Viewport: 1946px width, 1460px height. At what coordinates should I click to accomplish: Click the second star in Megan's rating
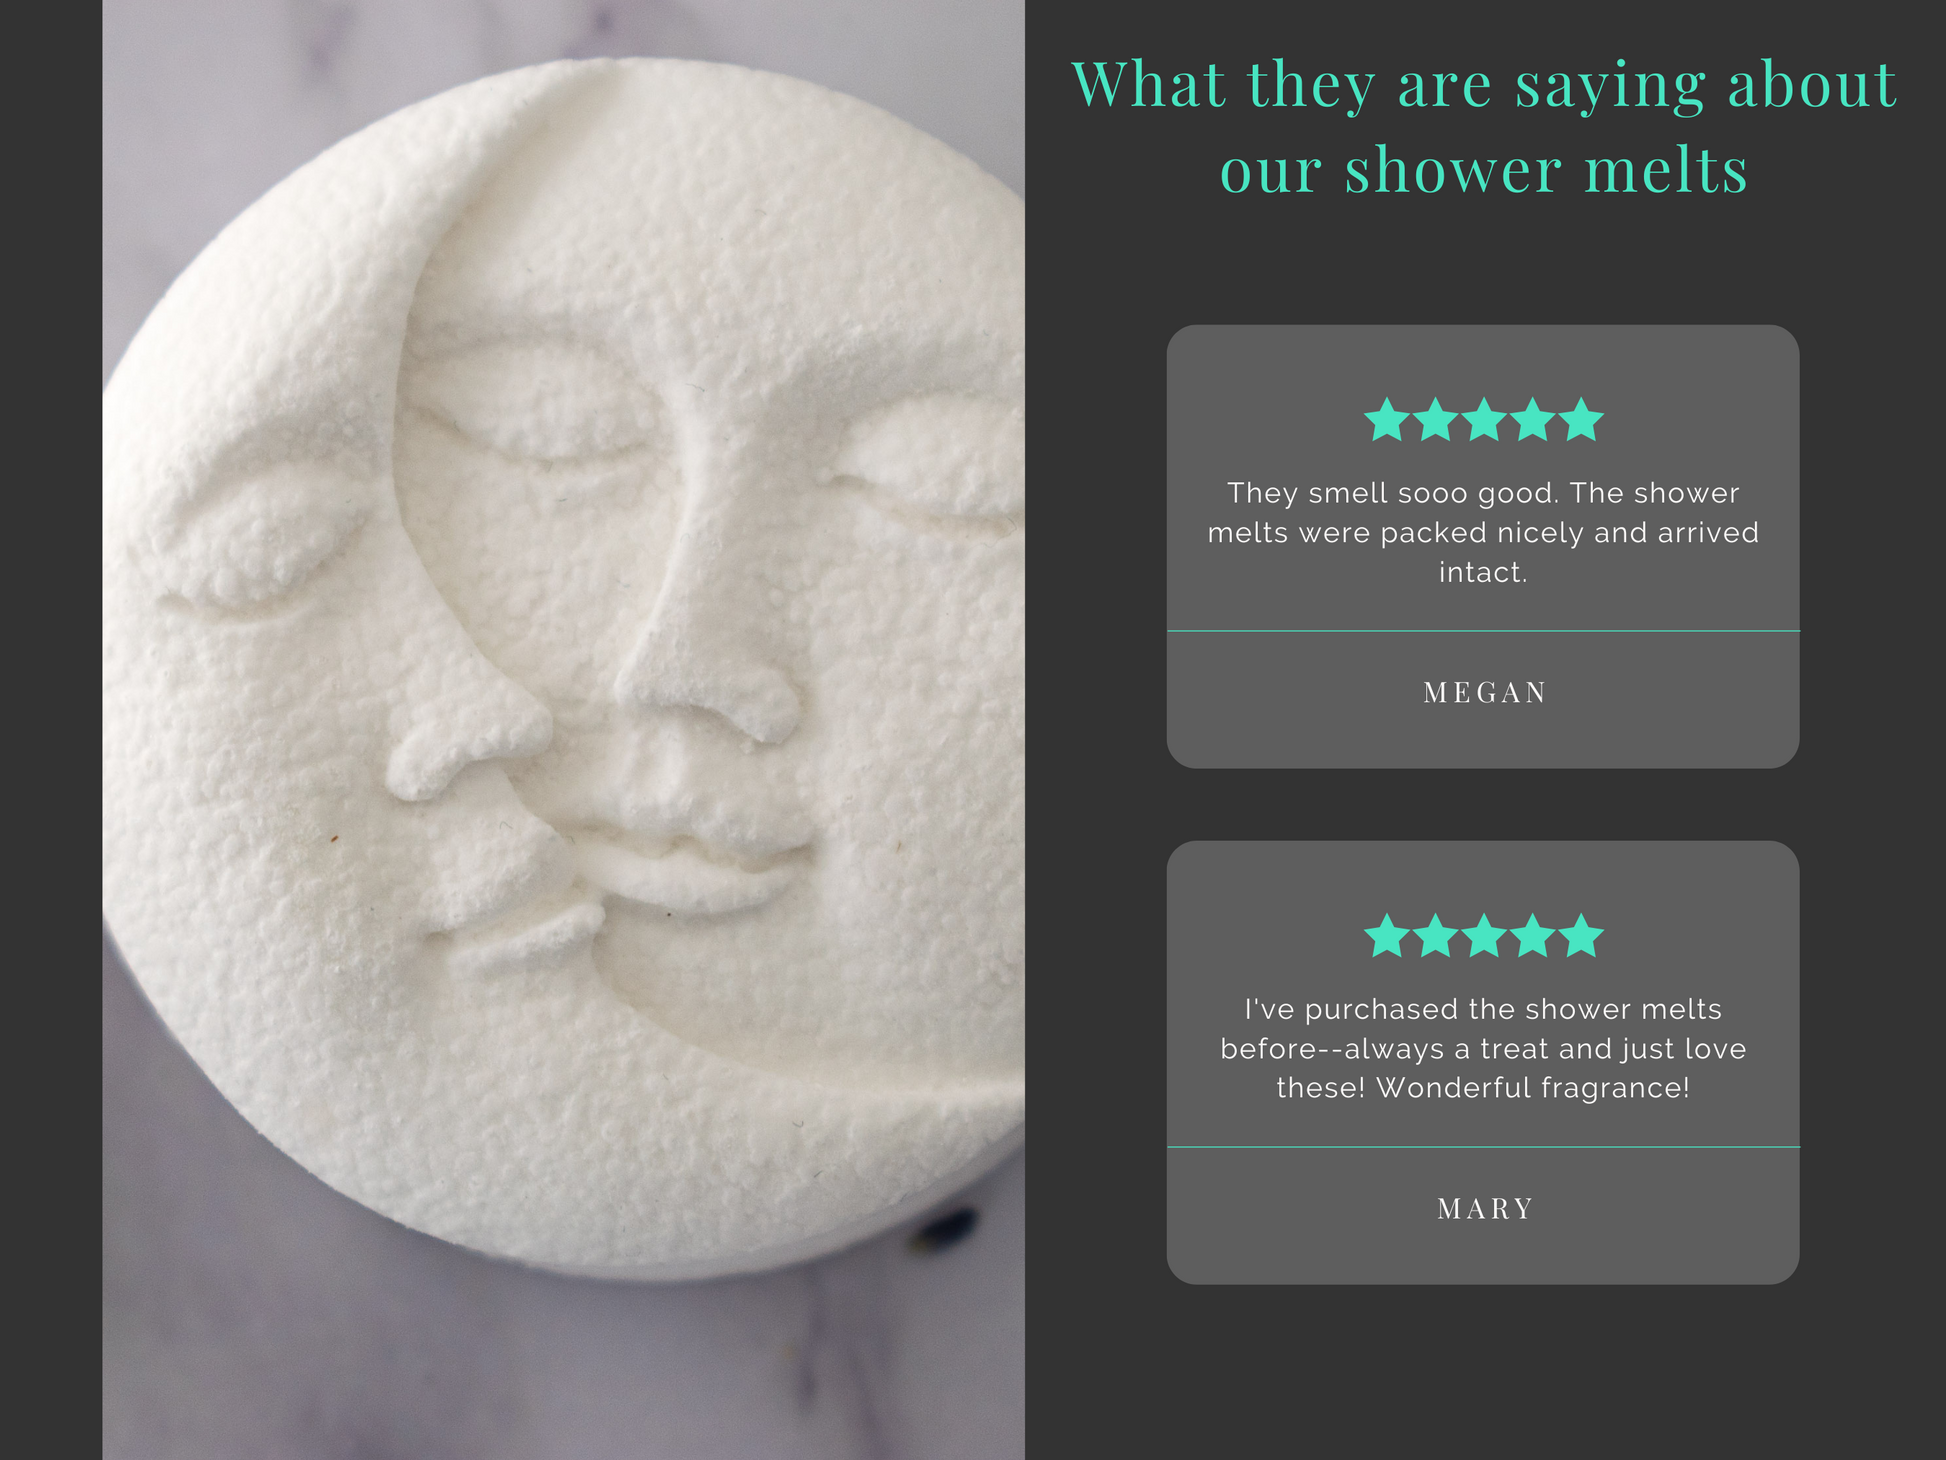[x=1436, y=420]
